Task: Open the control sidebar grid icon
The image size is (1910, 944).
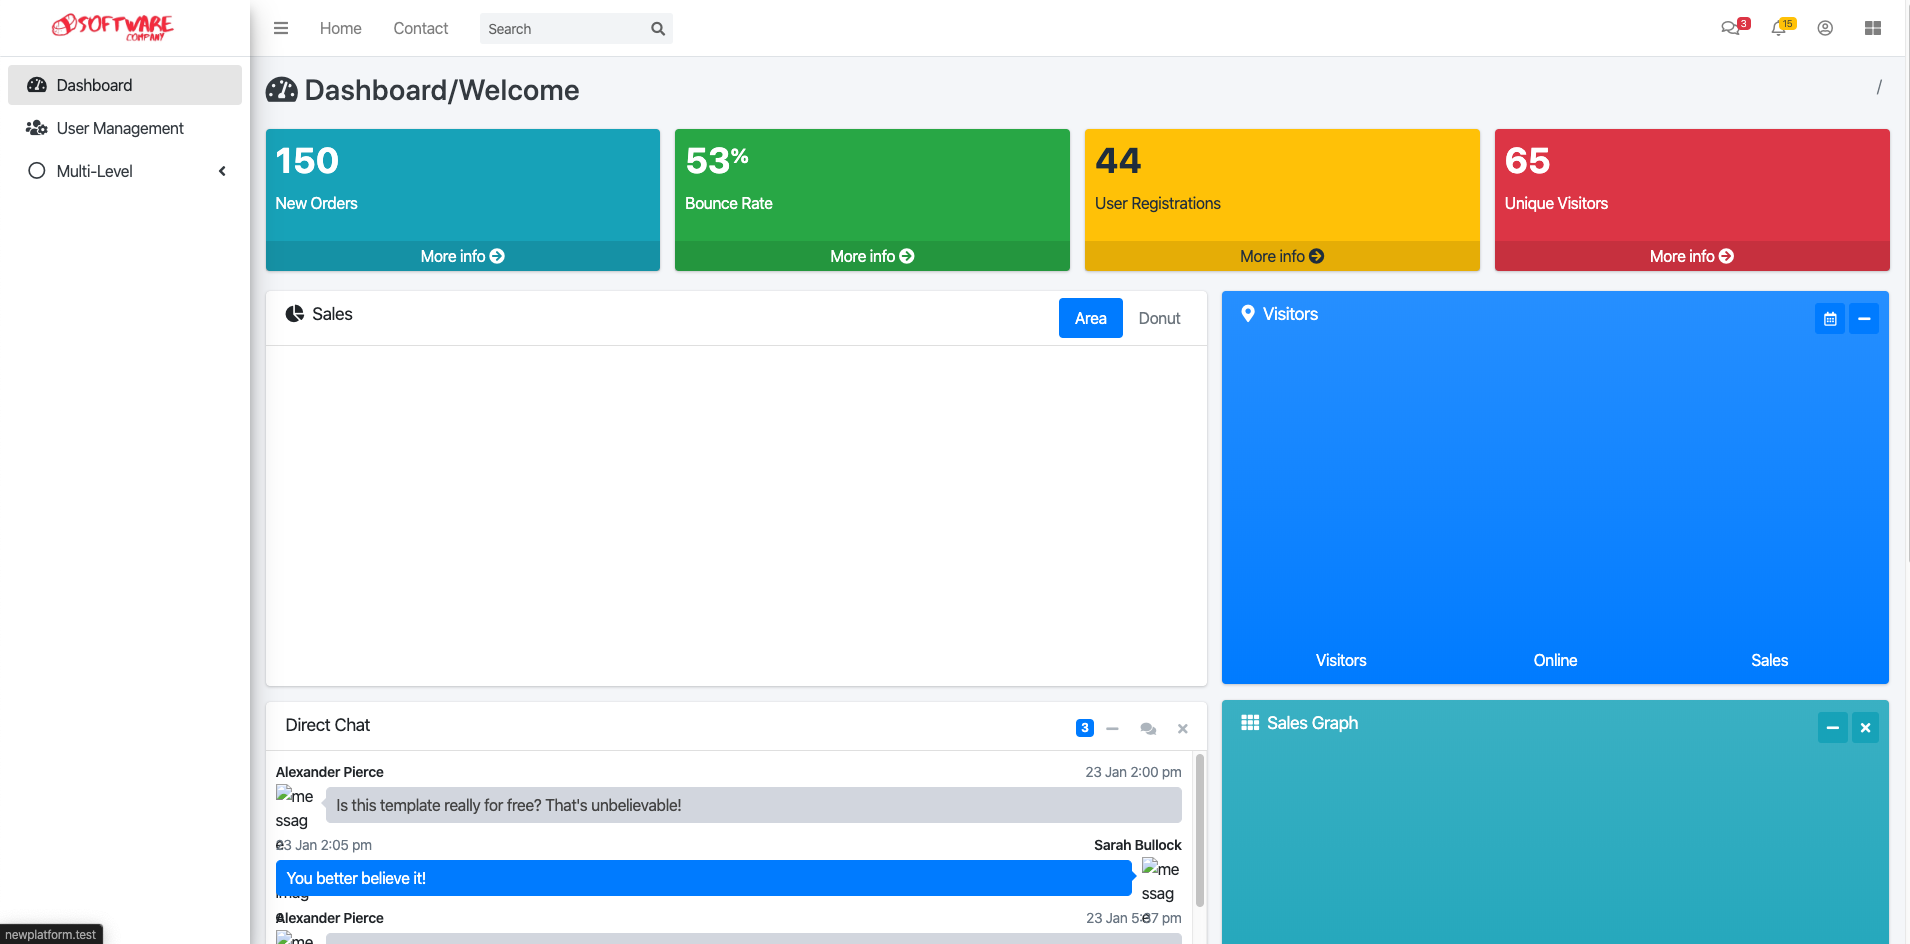Action: click(x=1874, y=27)
